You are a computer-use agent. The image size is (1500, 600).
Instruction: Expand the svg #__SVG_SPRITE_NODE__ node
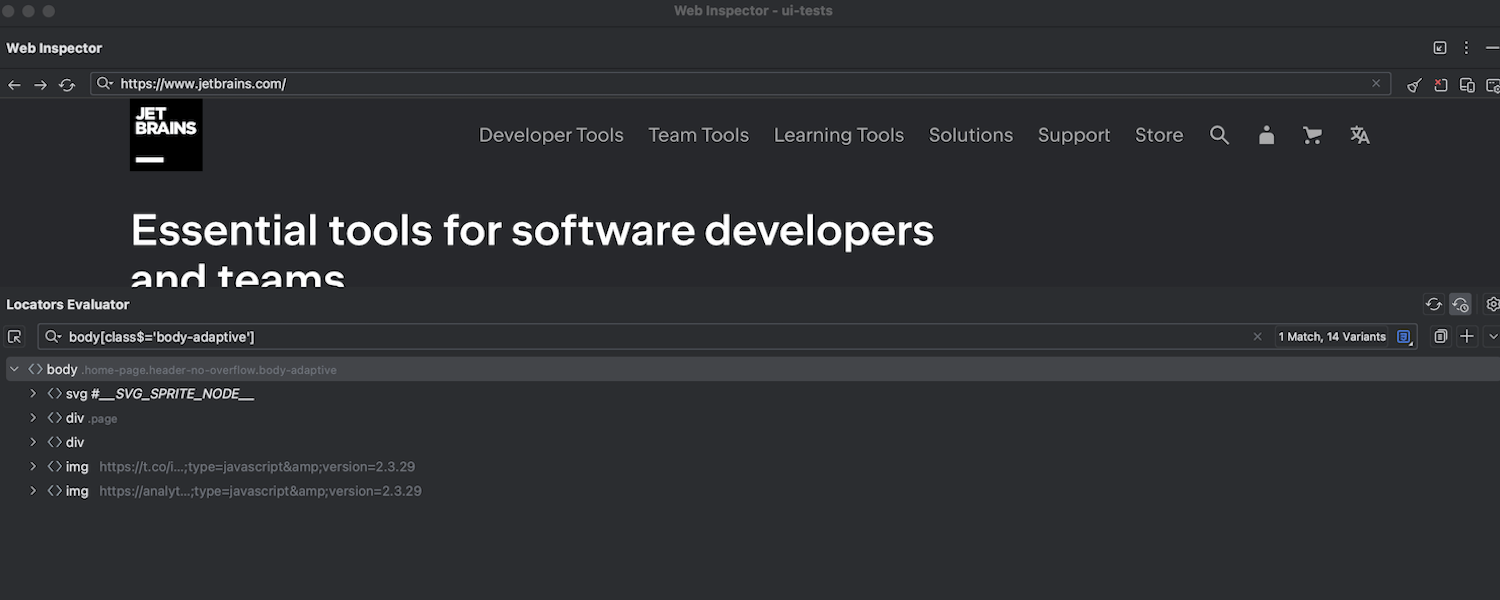33,394
